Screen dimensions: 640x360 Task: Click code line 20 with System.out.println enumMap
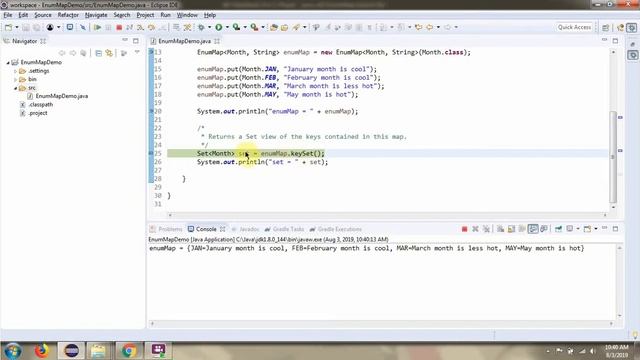[277, 111]
